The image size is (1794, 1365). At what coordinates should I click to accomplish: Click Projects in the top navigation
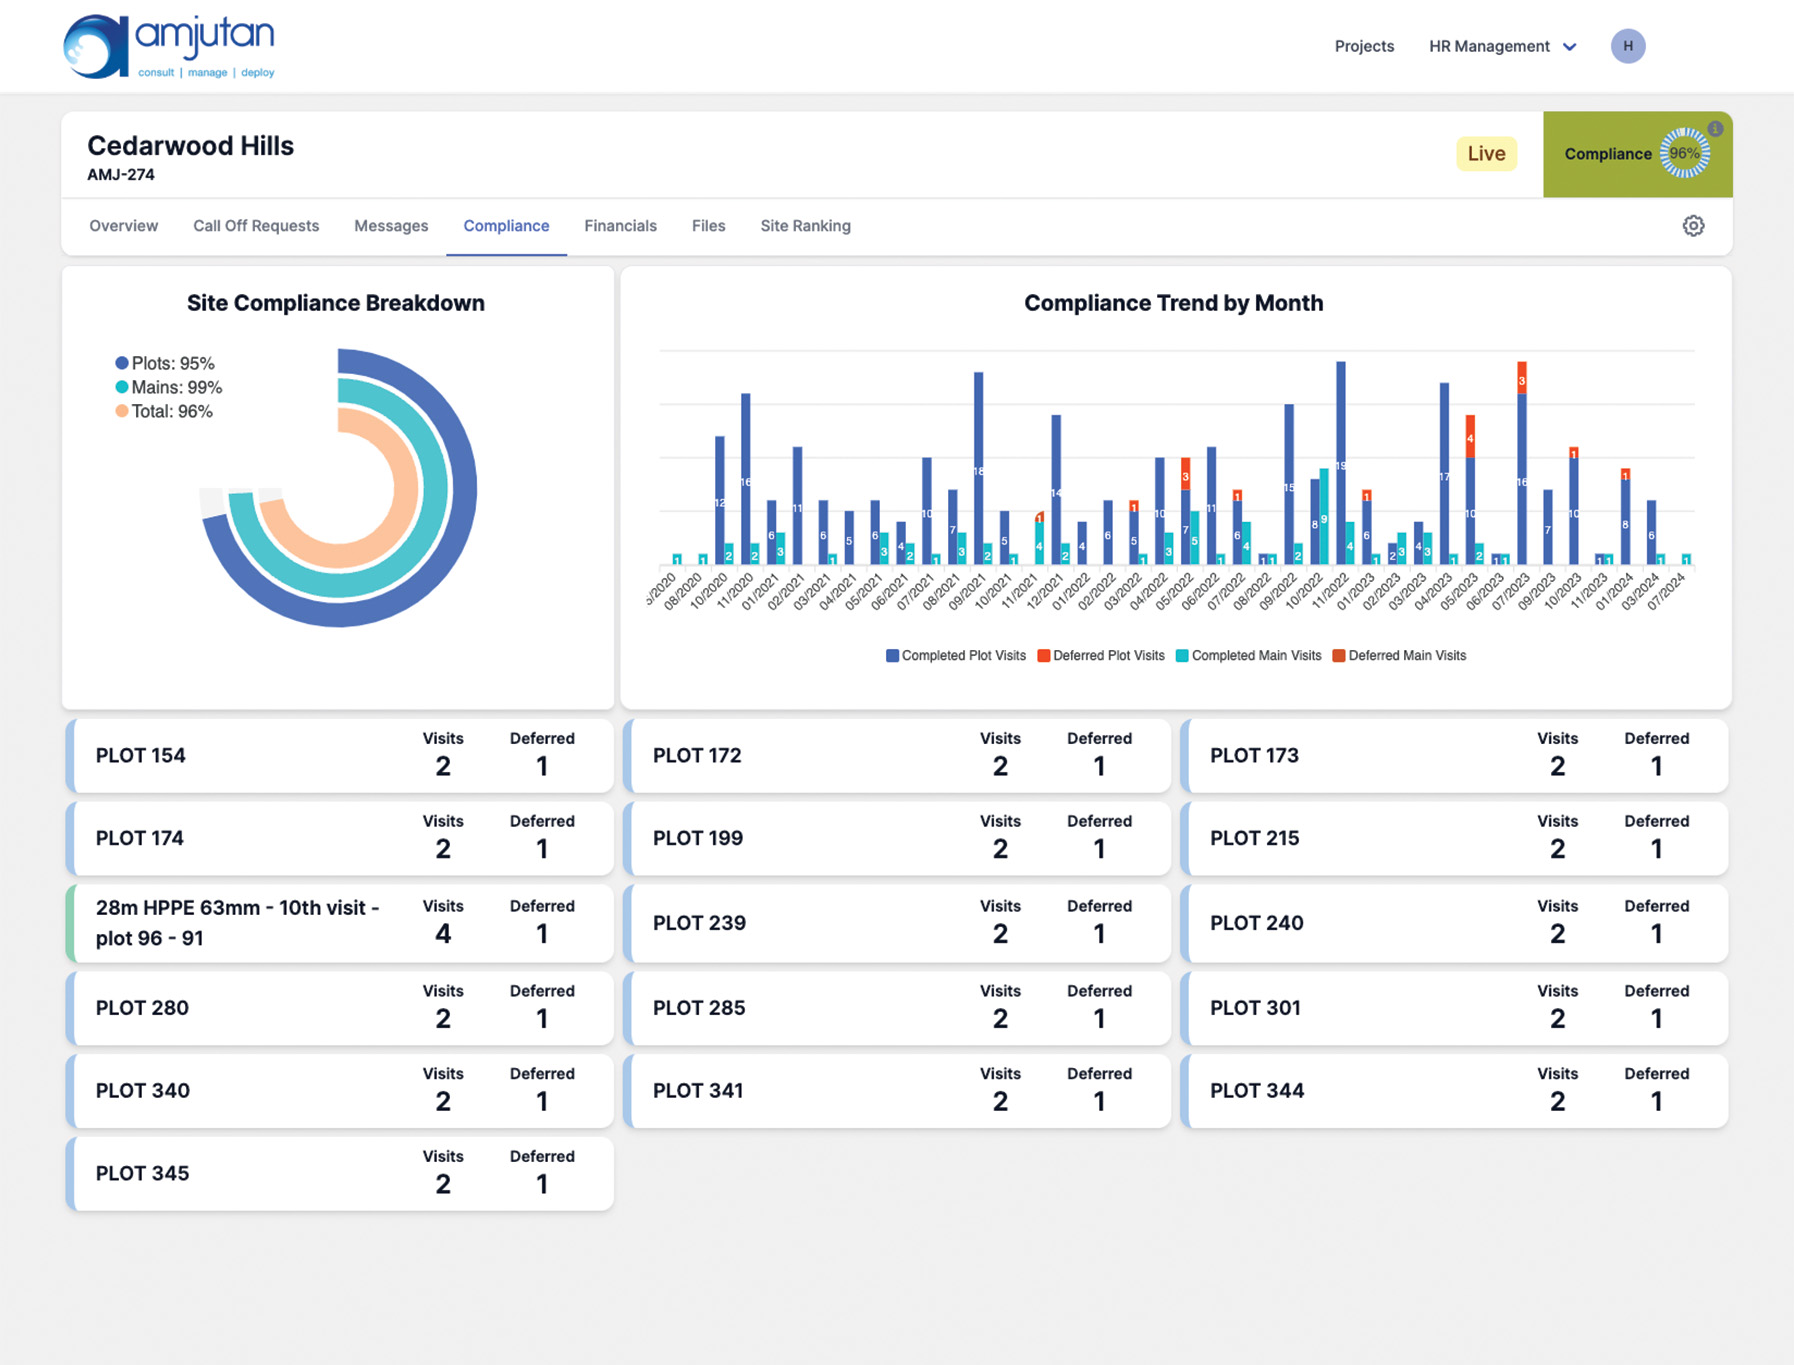1364,46
